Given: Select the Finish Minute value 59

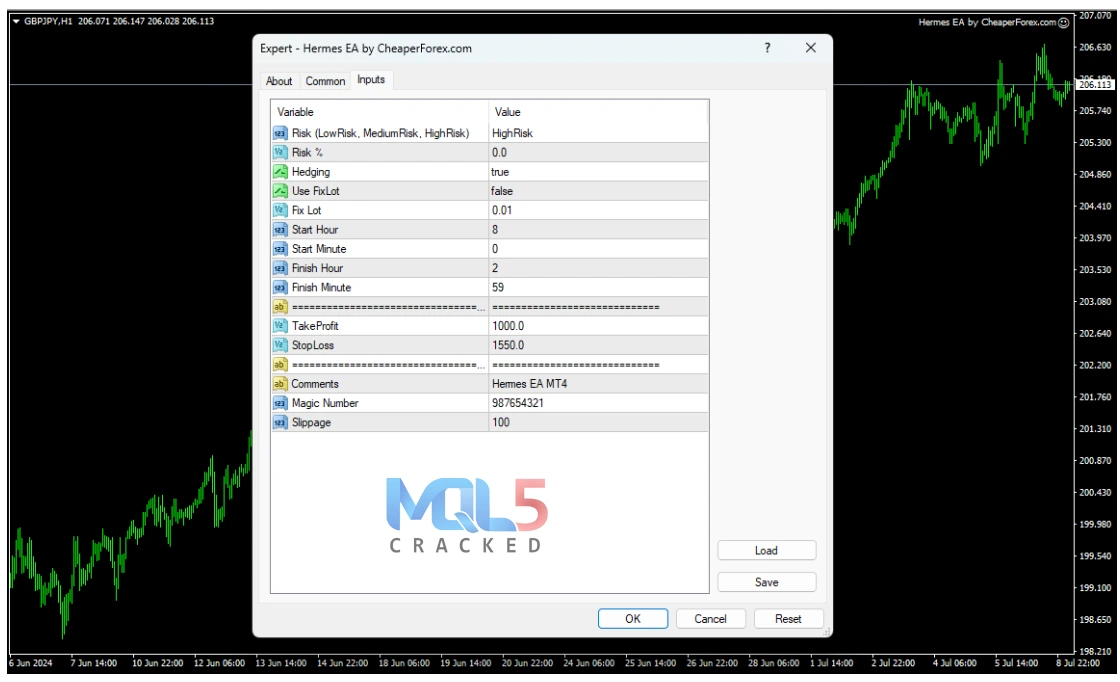Looking at the screenshot, I should 599,288.
